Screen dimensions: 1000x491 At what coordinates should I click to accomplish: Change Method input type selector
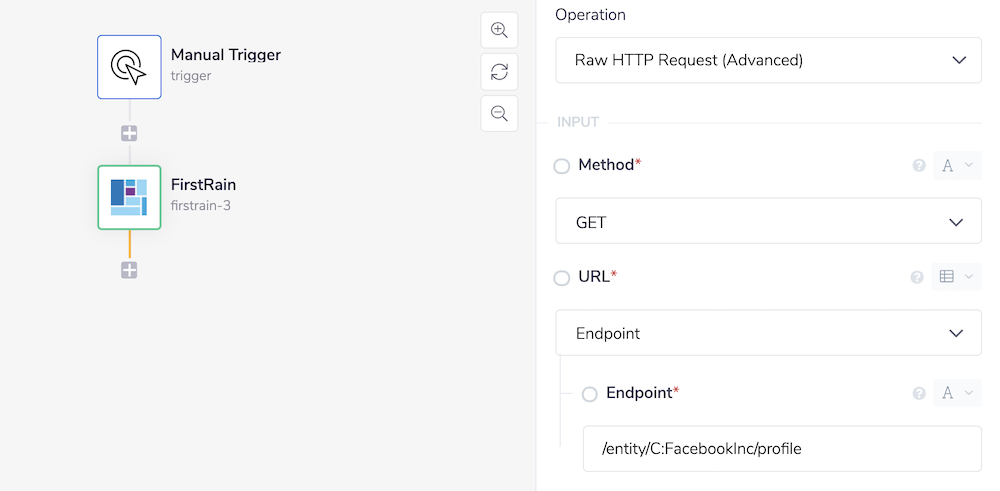coord(957,166)
